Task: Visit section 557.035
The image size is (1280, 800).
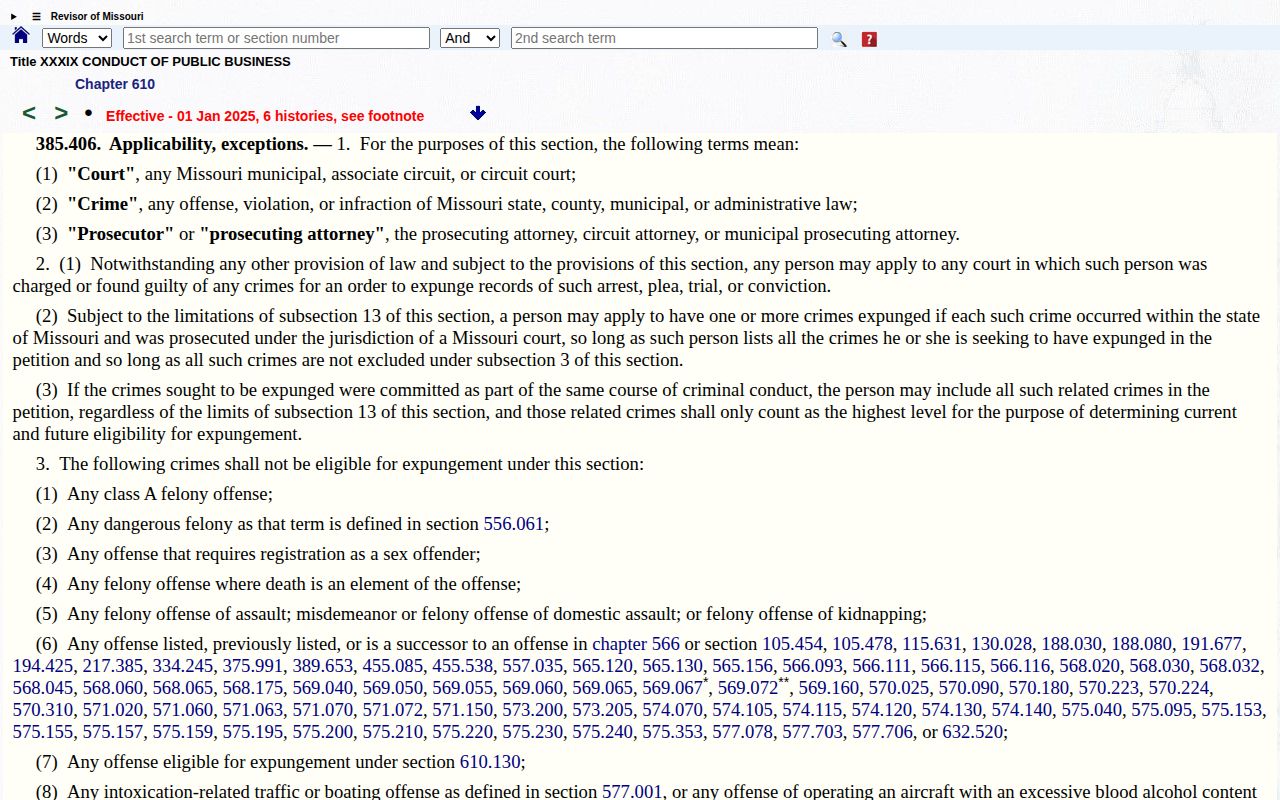Action: coord(533,666)
